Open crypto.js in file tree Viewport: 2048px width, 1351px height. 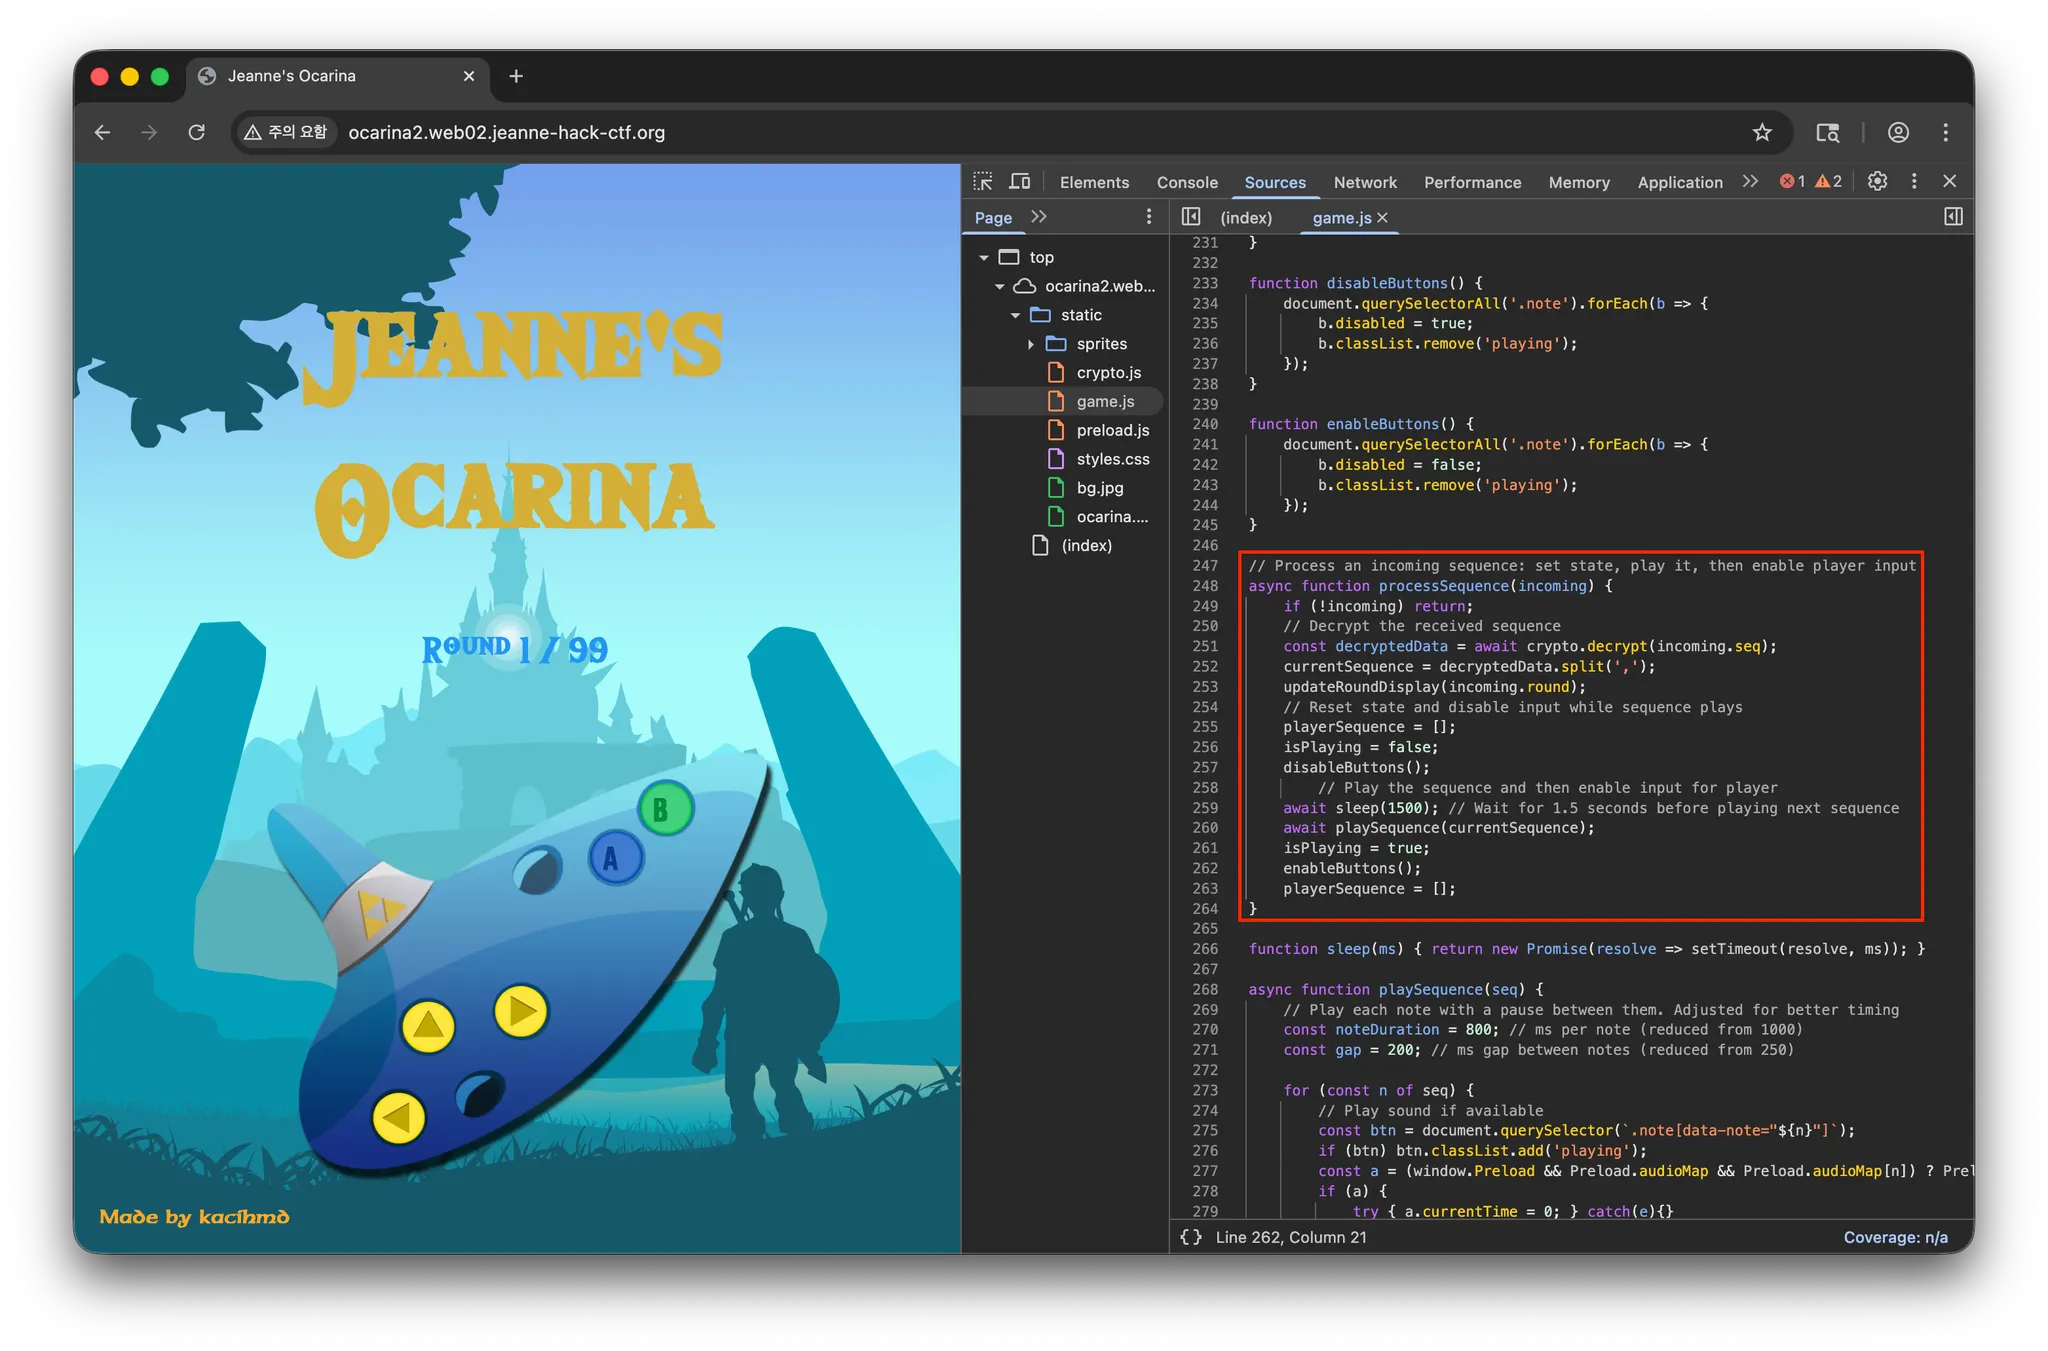(1108, 372)
